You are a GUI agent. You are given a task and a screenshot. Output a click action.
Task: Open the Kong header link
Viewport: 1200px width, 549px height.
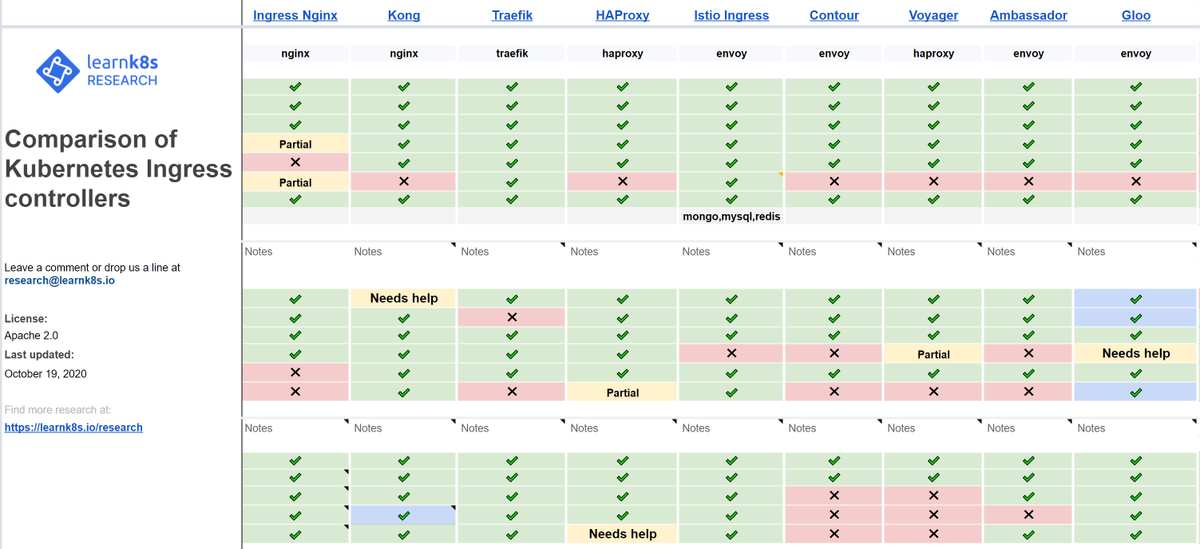coord(404,15)
